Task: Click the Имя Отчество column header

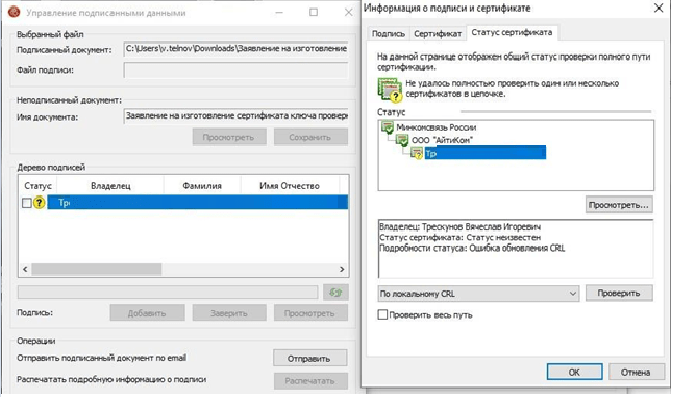Action: [290, 186]
